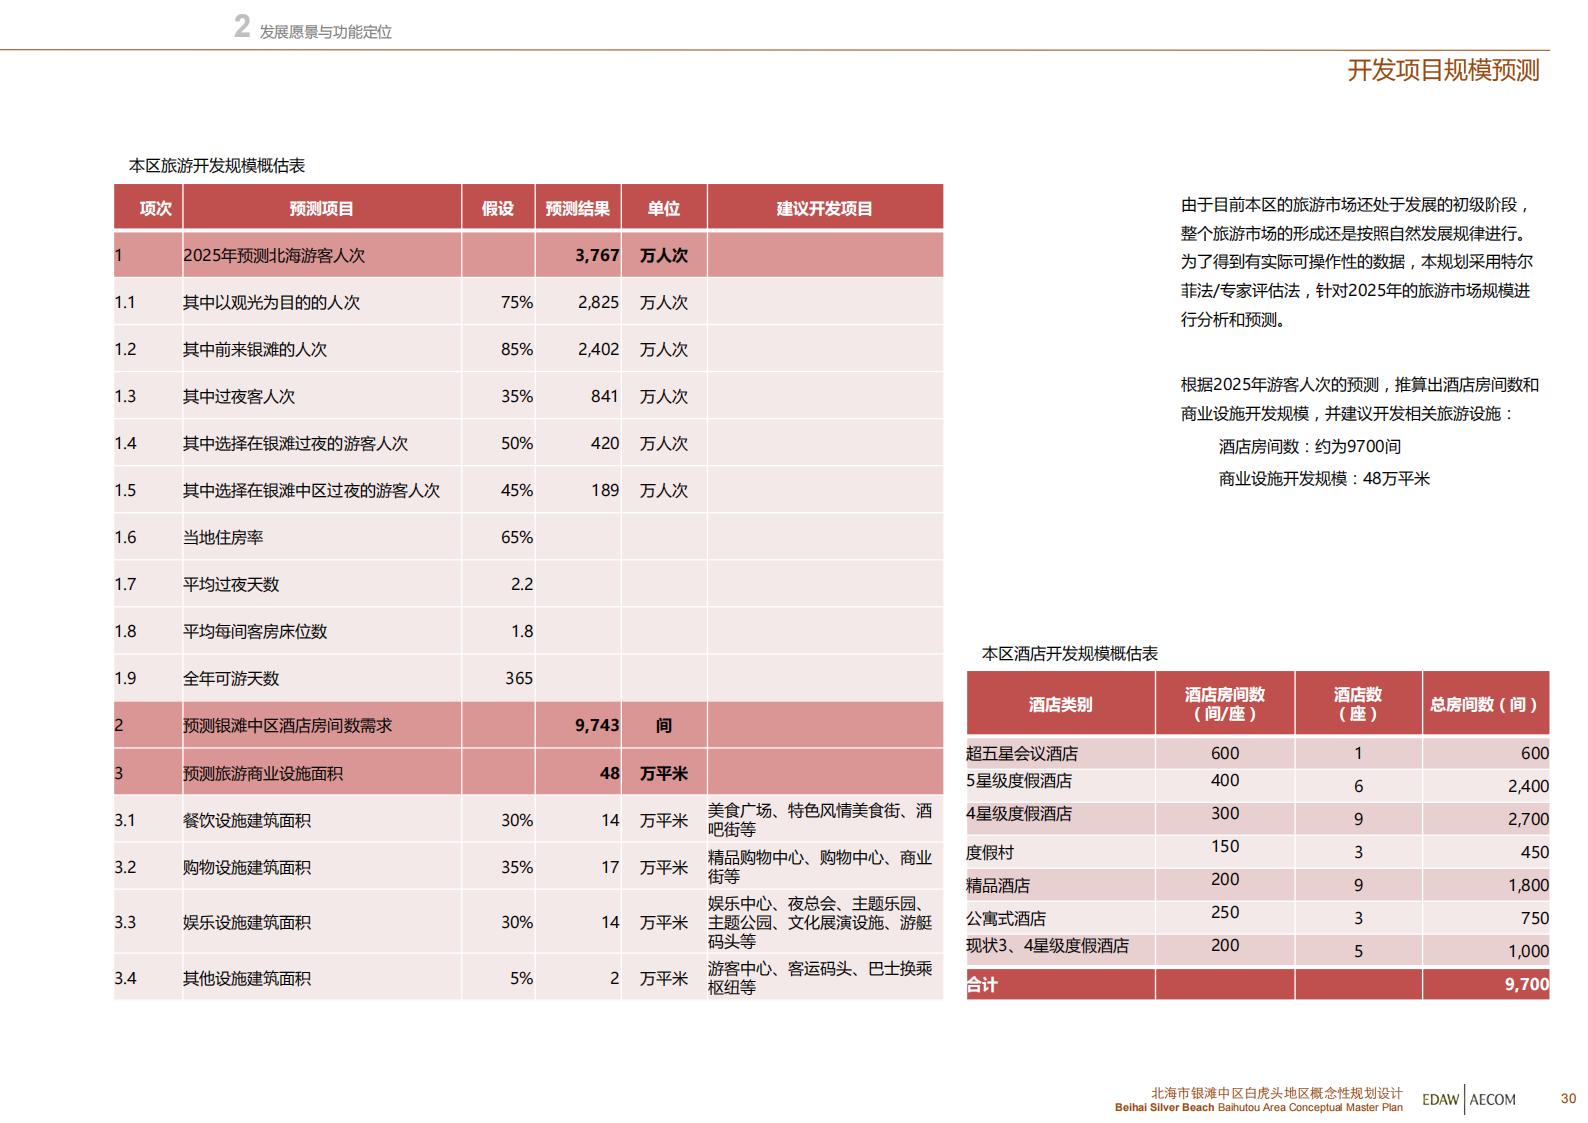
Task: Select hotel row 精品酒店
Action: point(1258,883)
